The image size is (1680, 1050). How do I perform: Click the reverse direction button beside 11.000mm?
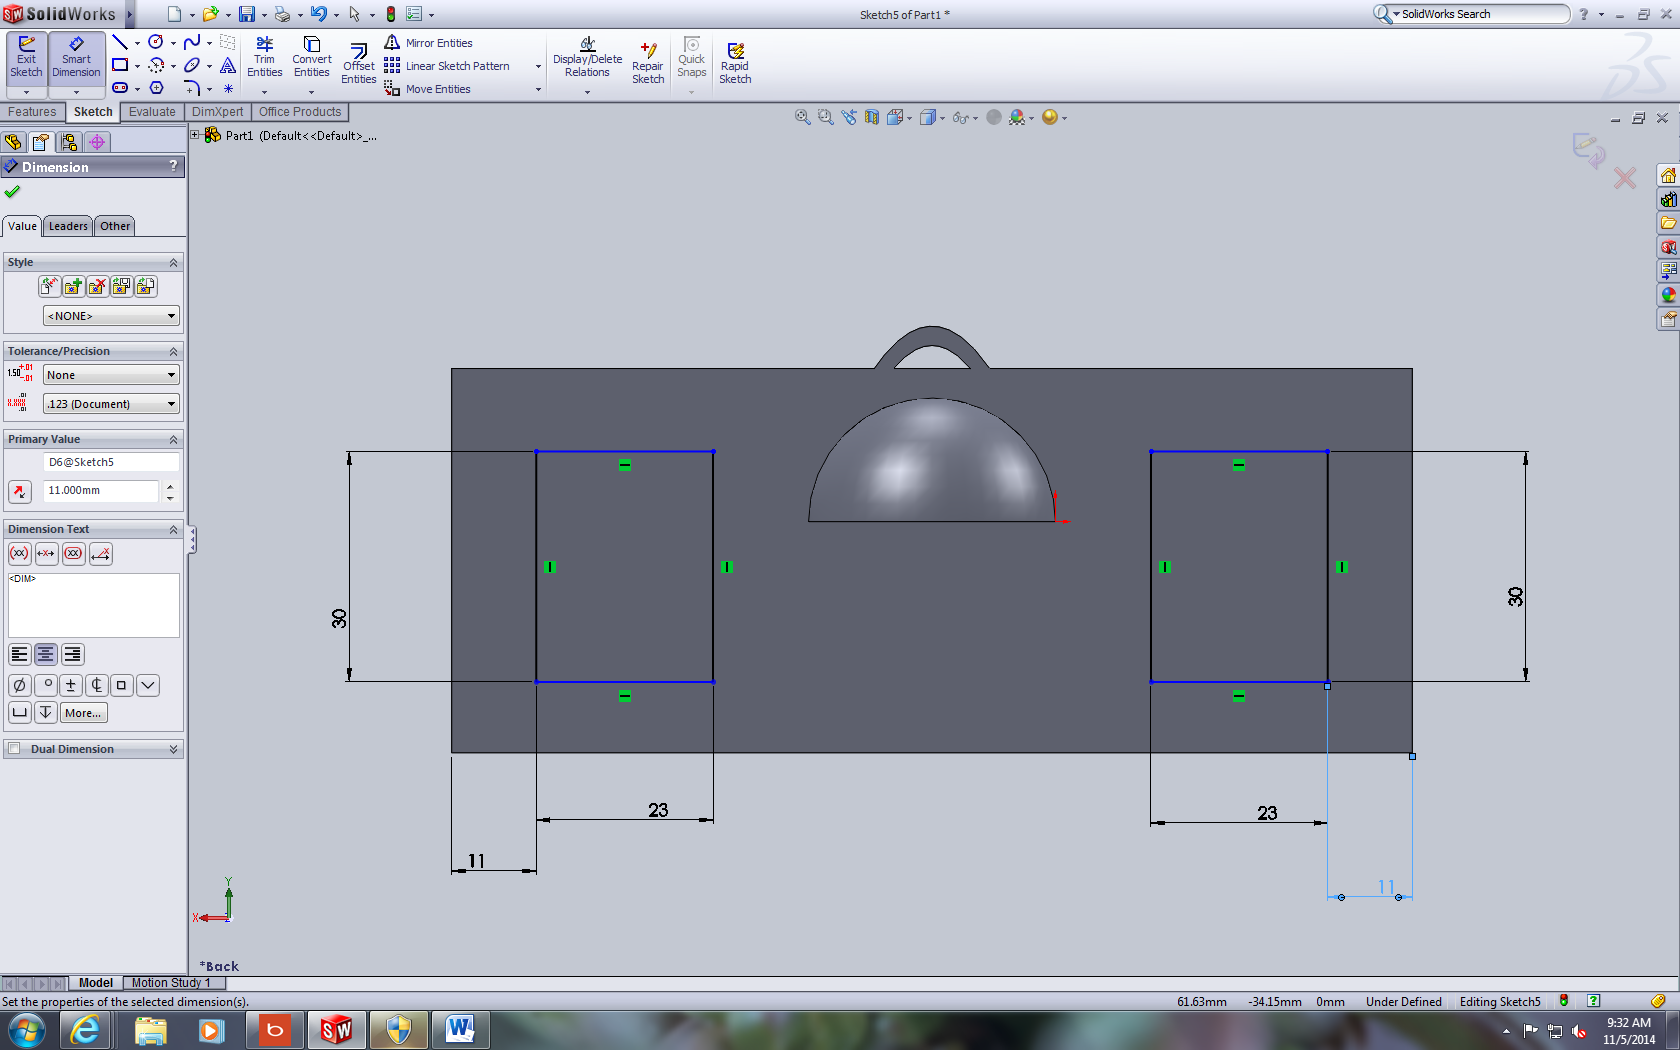(x=20, y=491)
